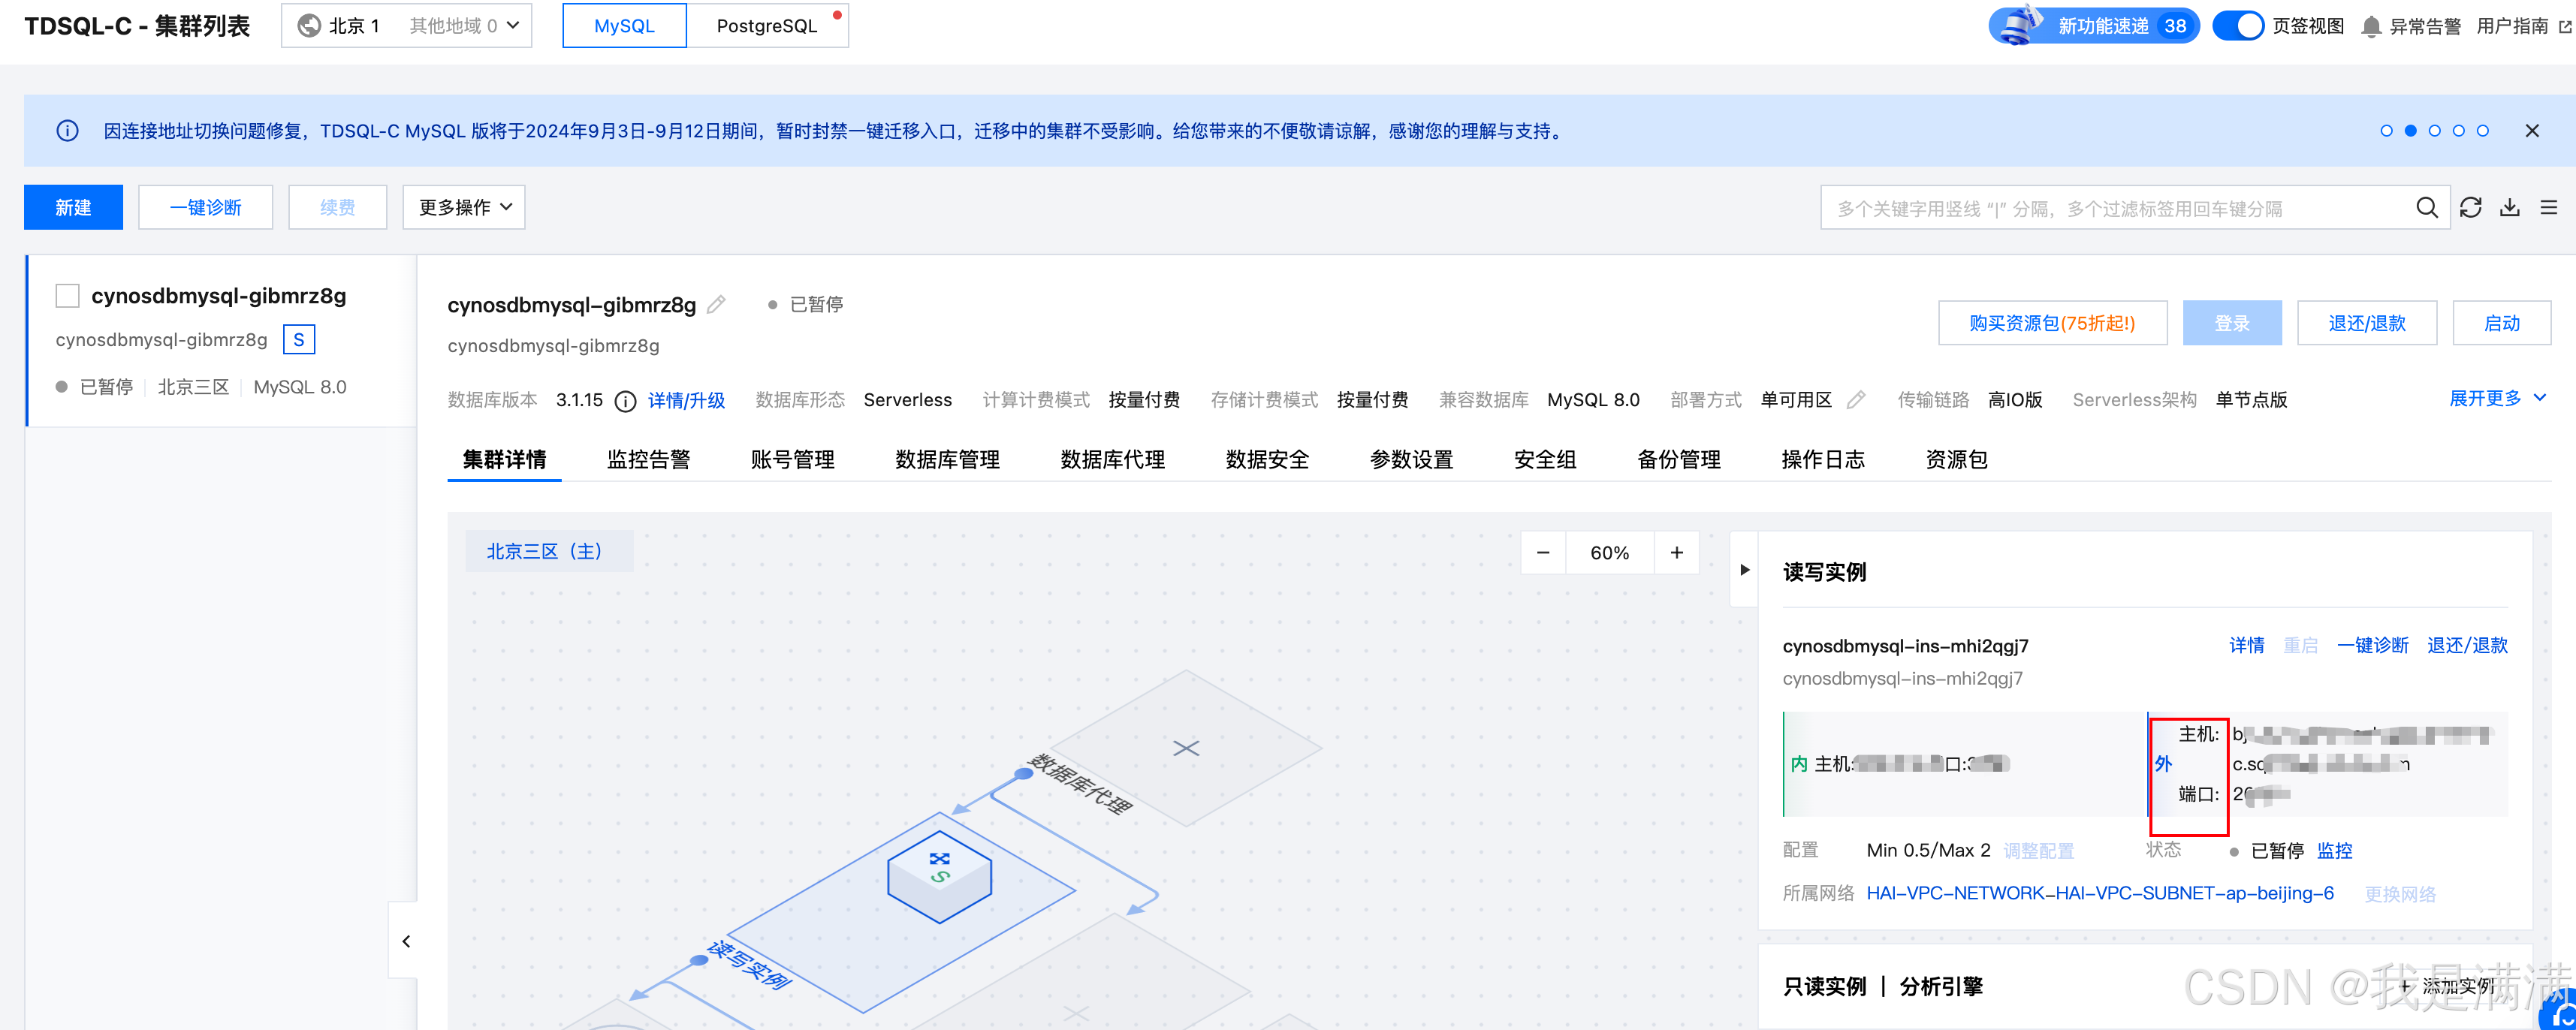The height and width of the screenshot is (1030, 2576).
Task: Click the search magnifier icon
Action: [x=2426, y=207]
